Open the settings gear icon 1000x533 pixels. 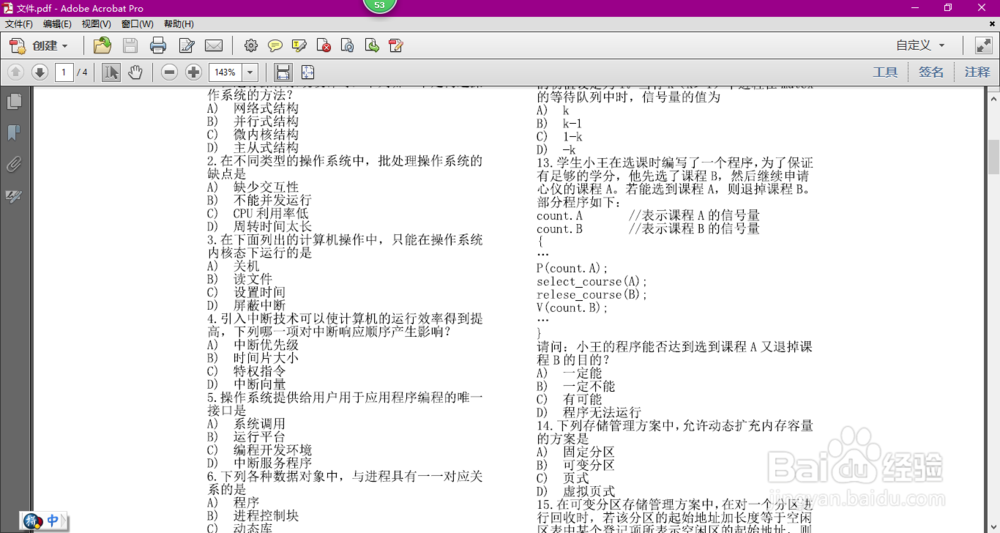click(251, 46)
